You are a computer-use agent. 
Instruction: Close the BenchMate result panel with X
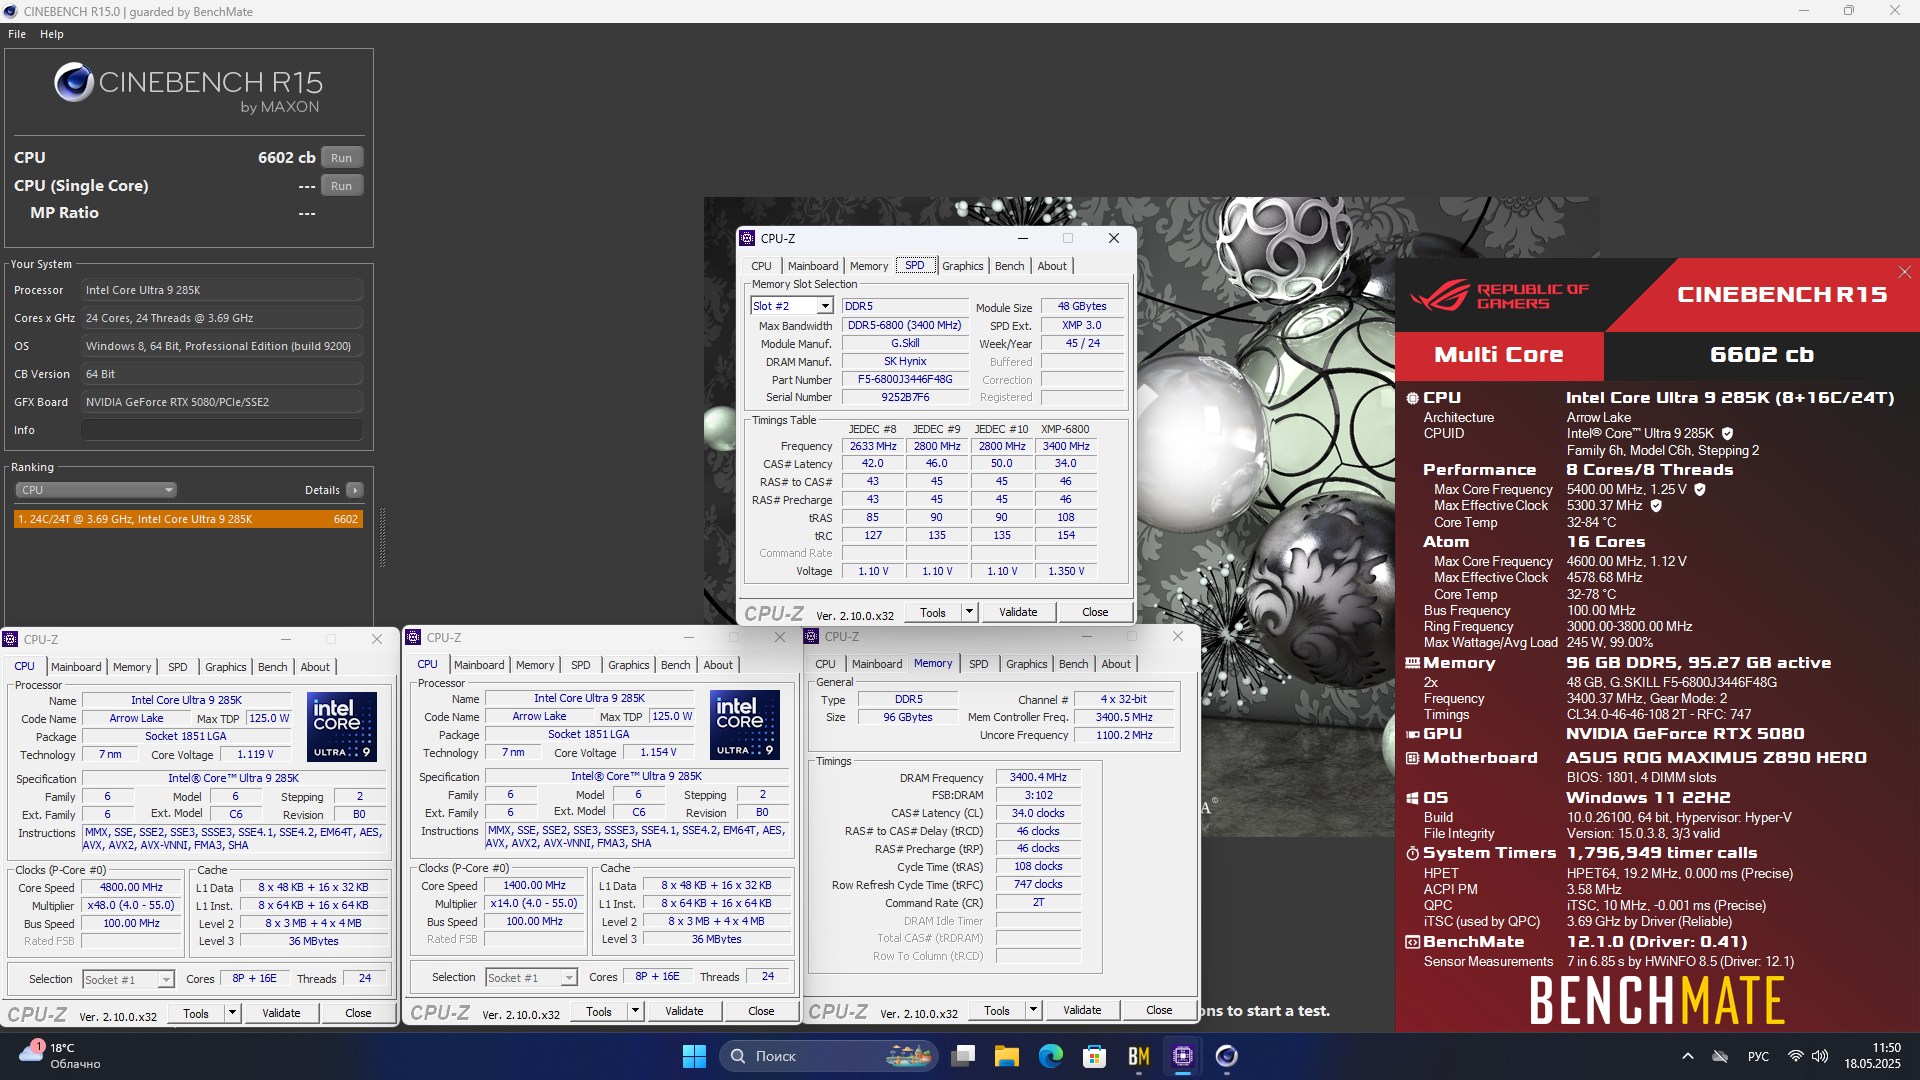click(x=1905, y=272)
